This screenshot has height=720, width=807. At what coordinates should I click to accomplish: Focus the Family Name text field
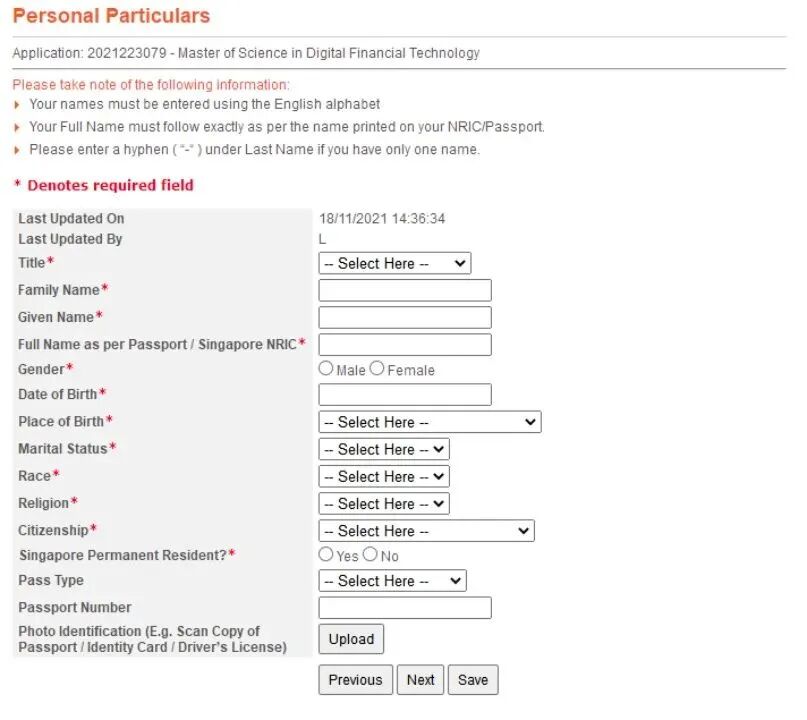click(x=405, y=290)
